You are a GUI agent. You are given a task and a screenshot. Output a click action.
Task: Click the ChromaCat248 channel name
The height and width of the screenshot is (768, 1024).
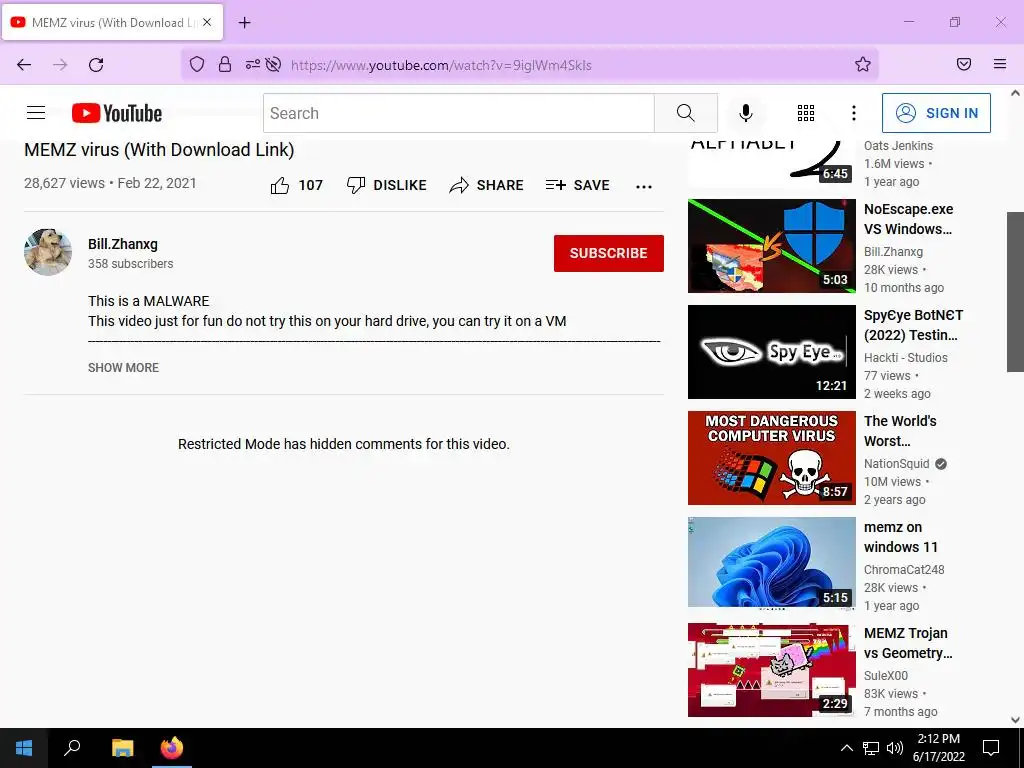[x=904, y=569]
